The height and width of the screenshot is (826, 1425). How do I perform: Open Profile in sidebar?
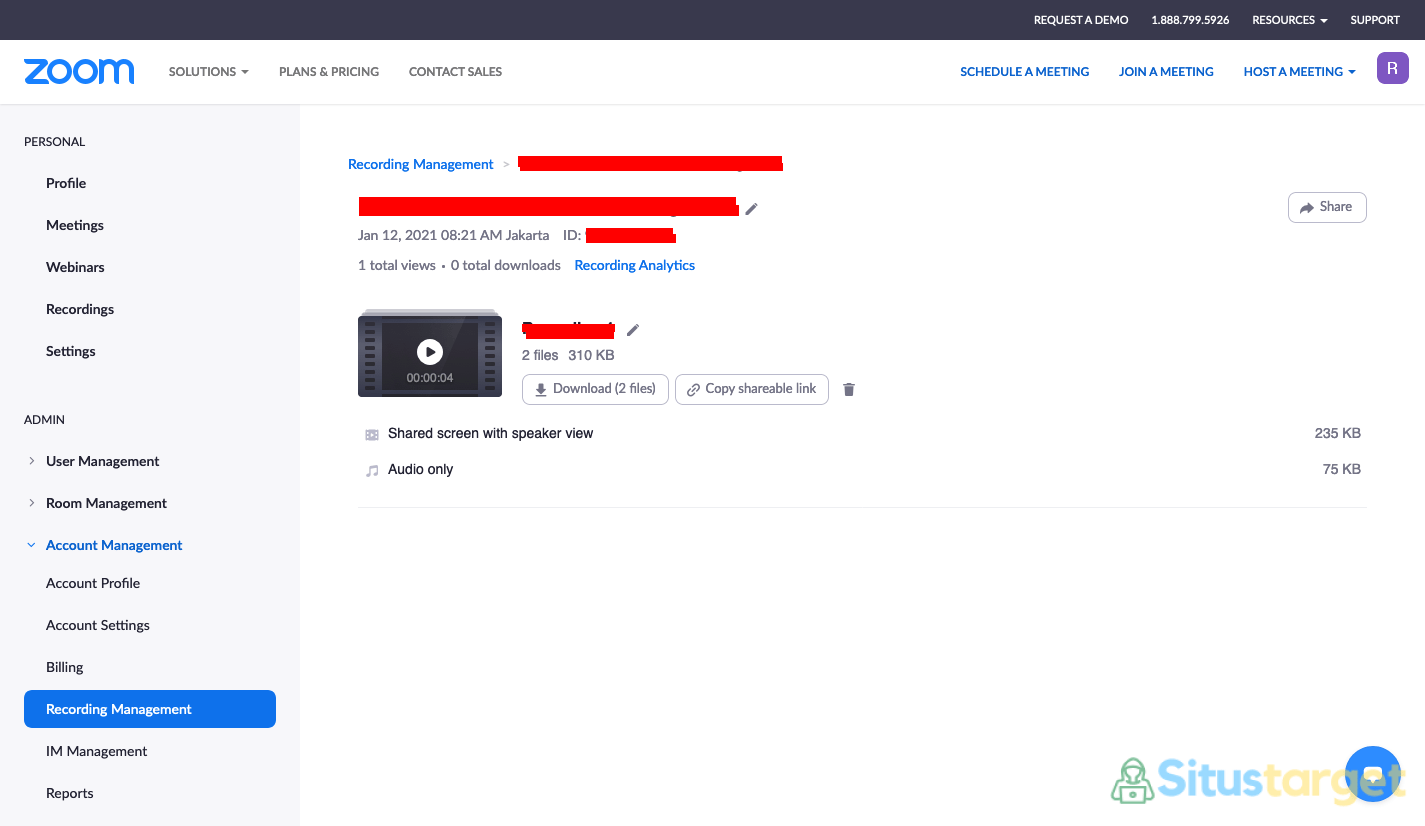click(66, 183)
